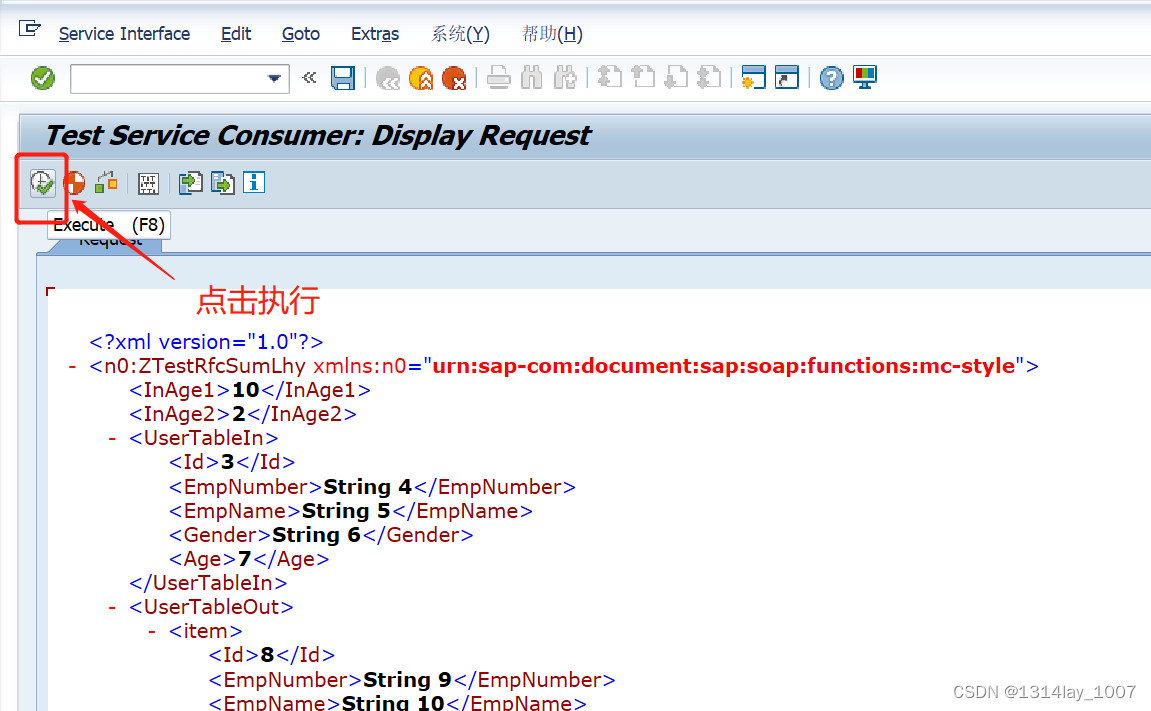1151x711 pixels.
Task: Click the Id value 3 under UserTableIn
Action: tap(228, 462)
